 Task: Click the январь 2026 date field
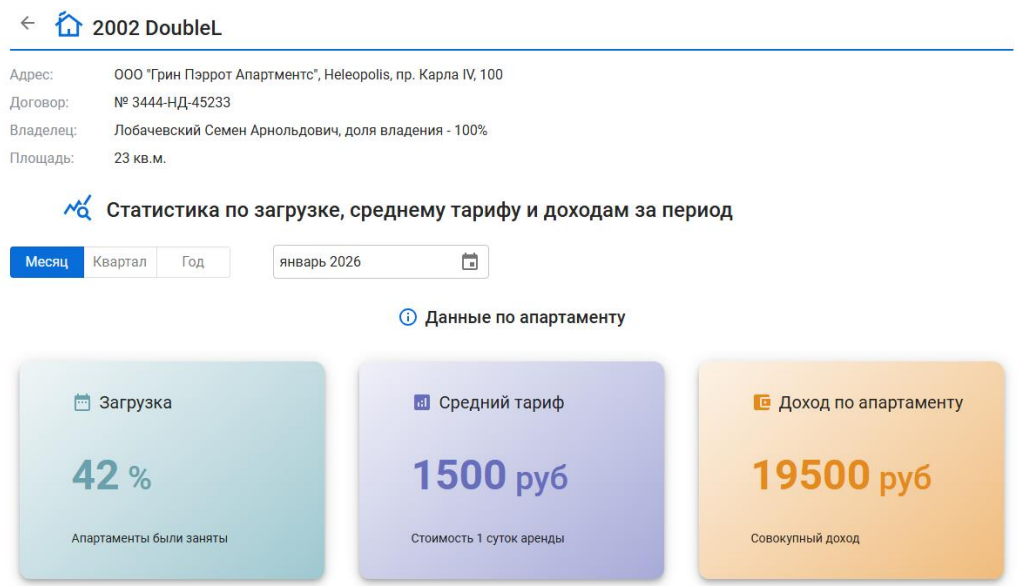(365, 262)
